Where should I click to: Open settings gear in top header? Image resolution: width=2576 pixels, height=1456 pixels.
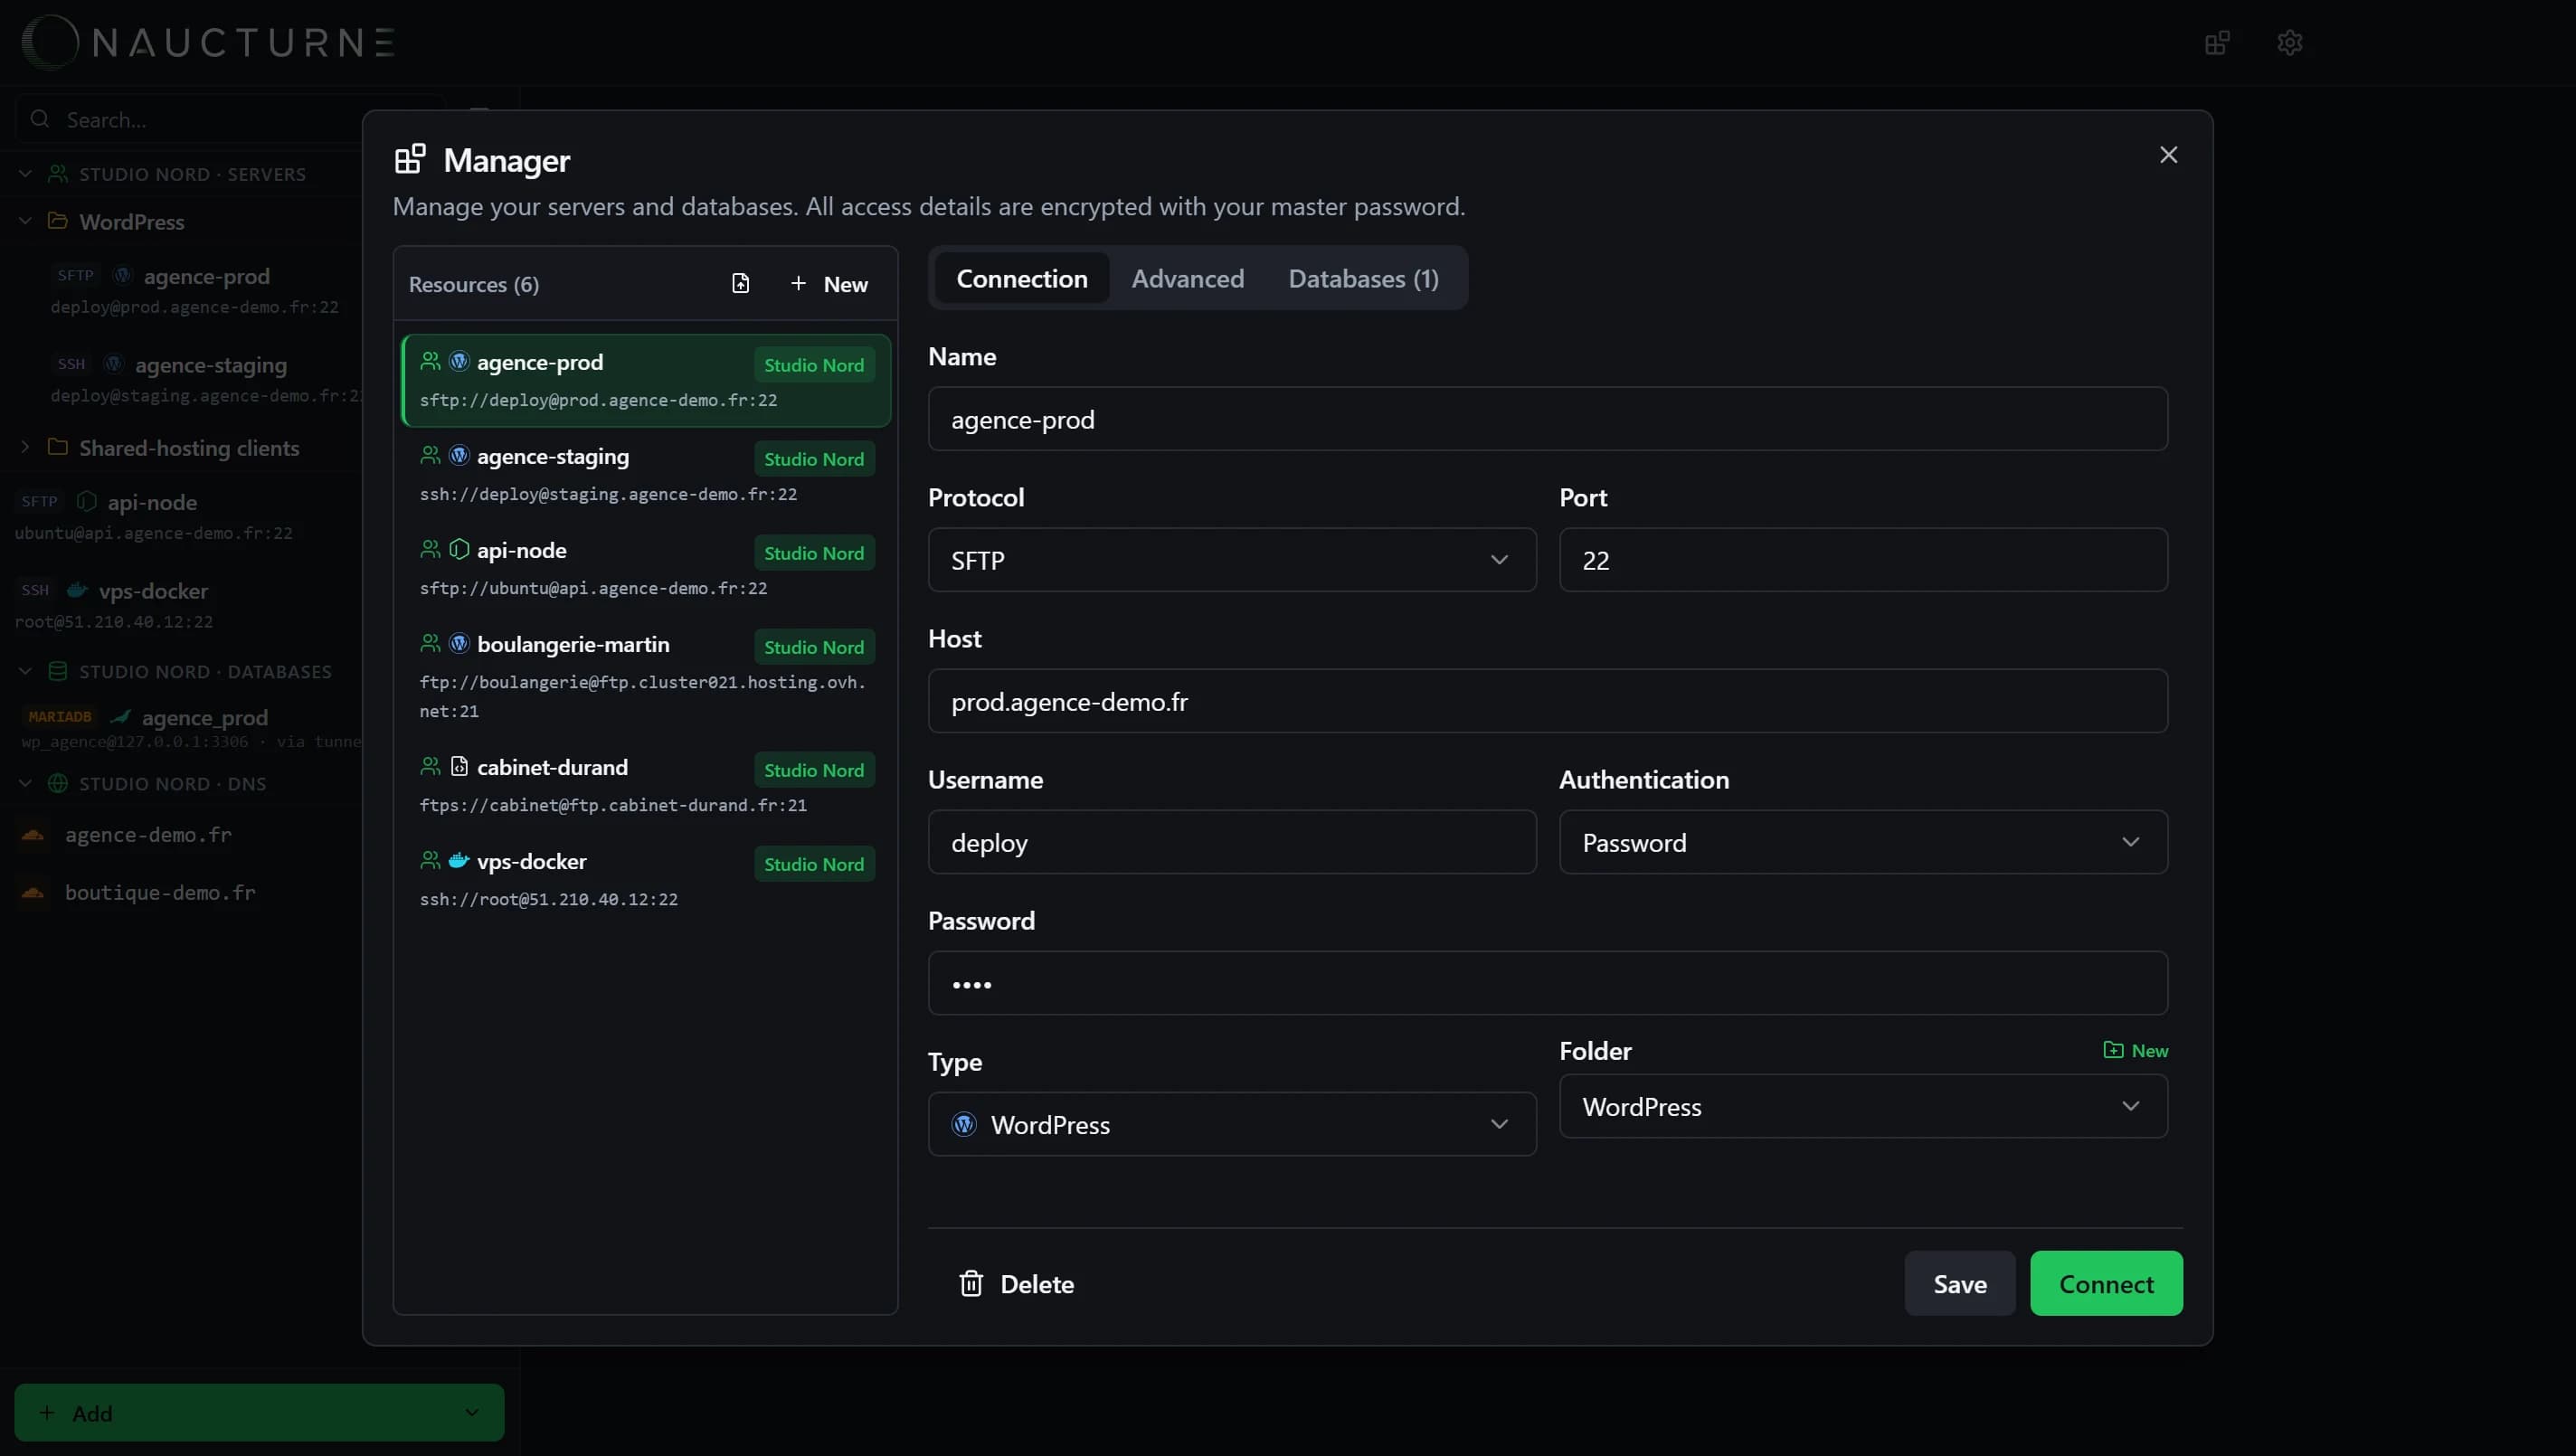(x=2290, y=43)
